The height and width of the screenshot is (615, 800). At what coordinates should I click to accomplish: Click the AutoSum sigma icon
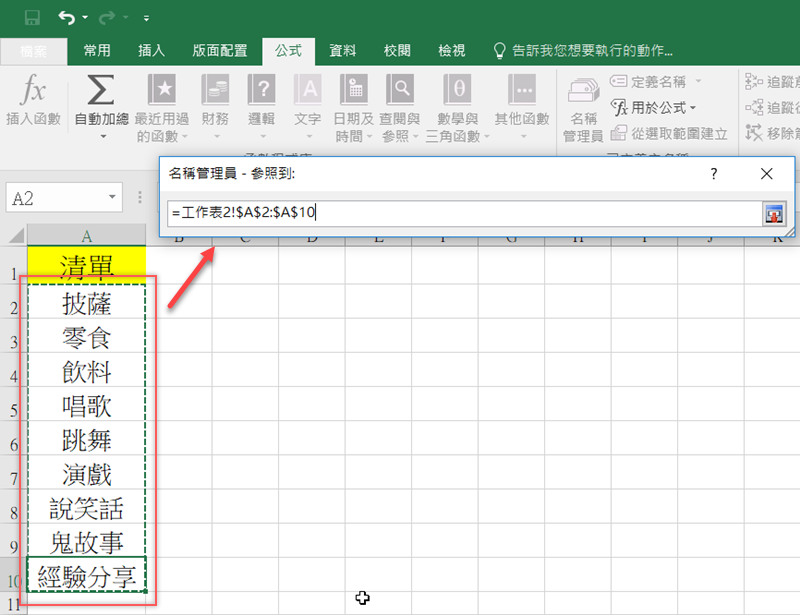point(100,92)
